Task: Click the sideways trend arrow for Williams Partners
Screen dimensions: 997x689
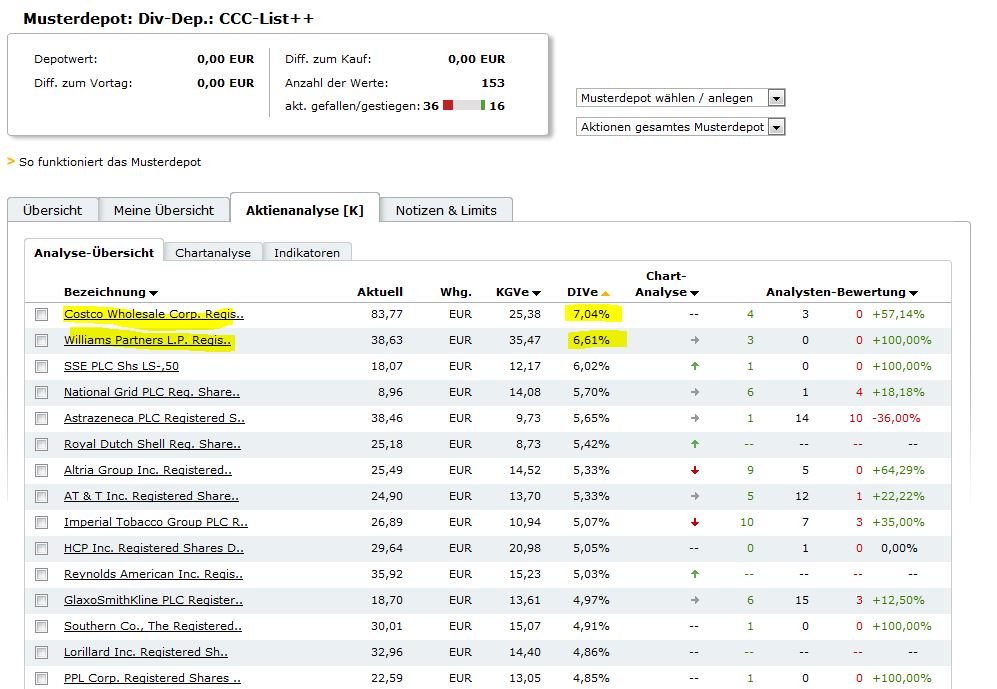Action: tap(695, 340)
